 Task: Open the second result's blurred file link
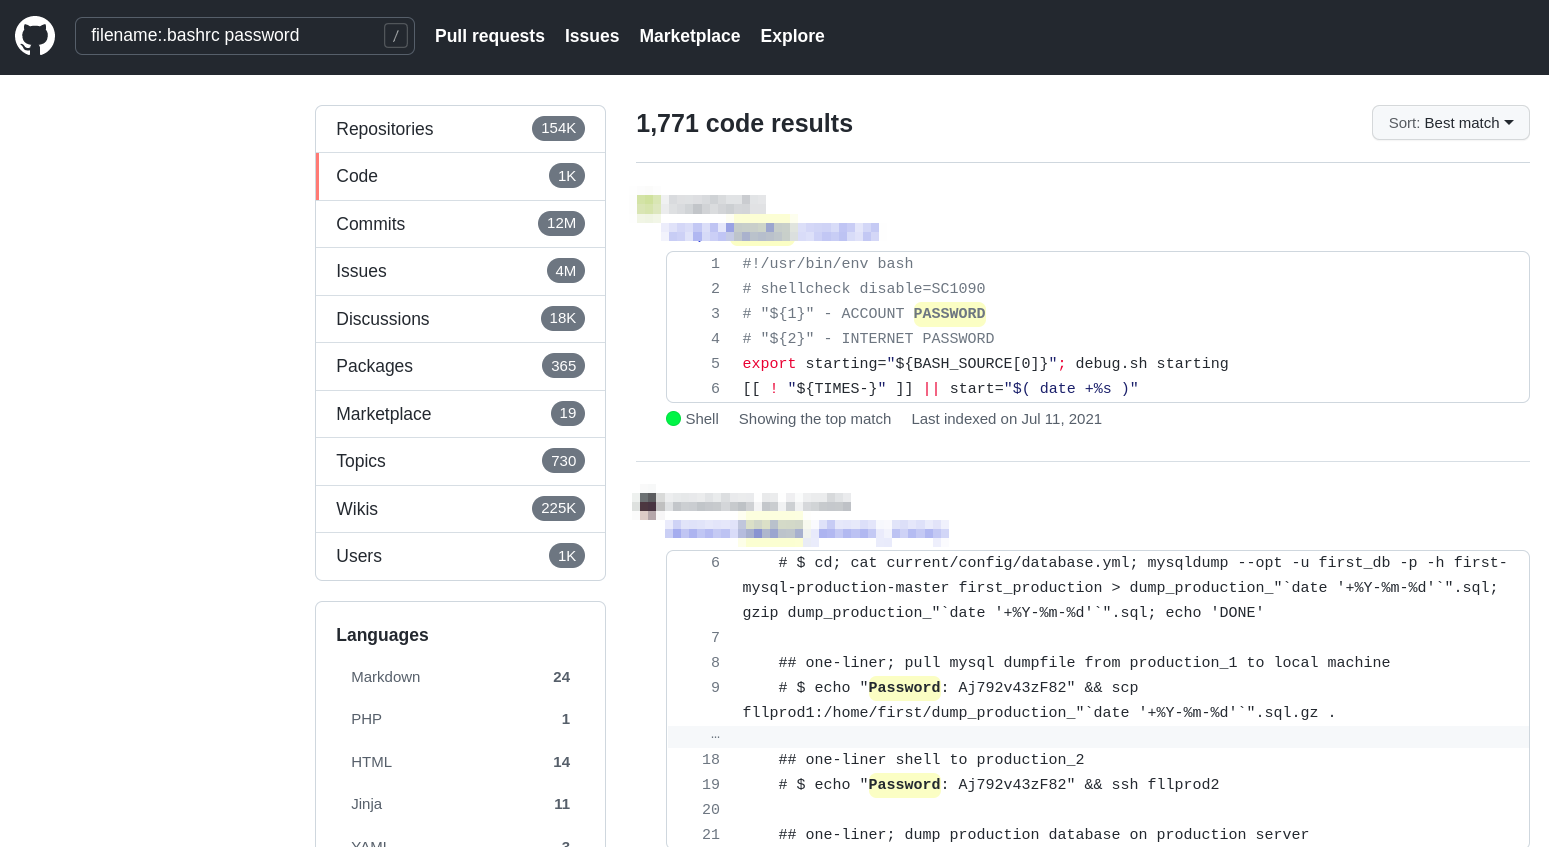[x=806, y=529]
